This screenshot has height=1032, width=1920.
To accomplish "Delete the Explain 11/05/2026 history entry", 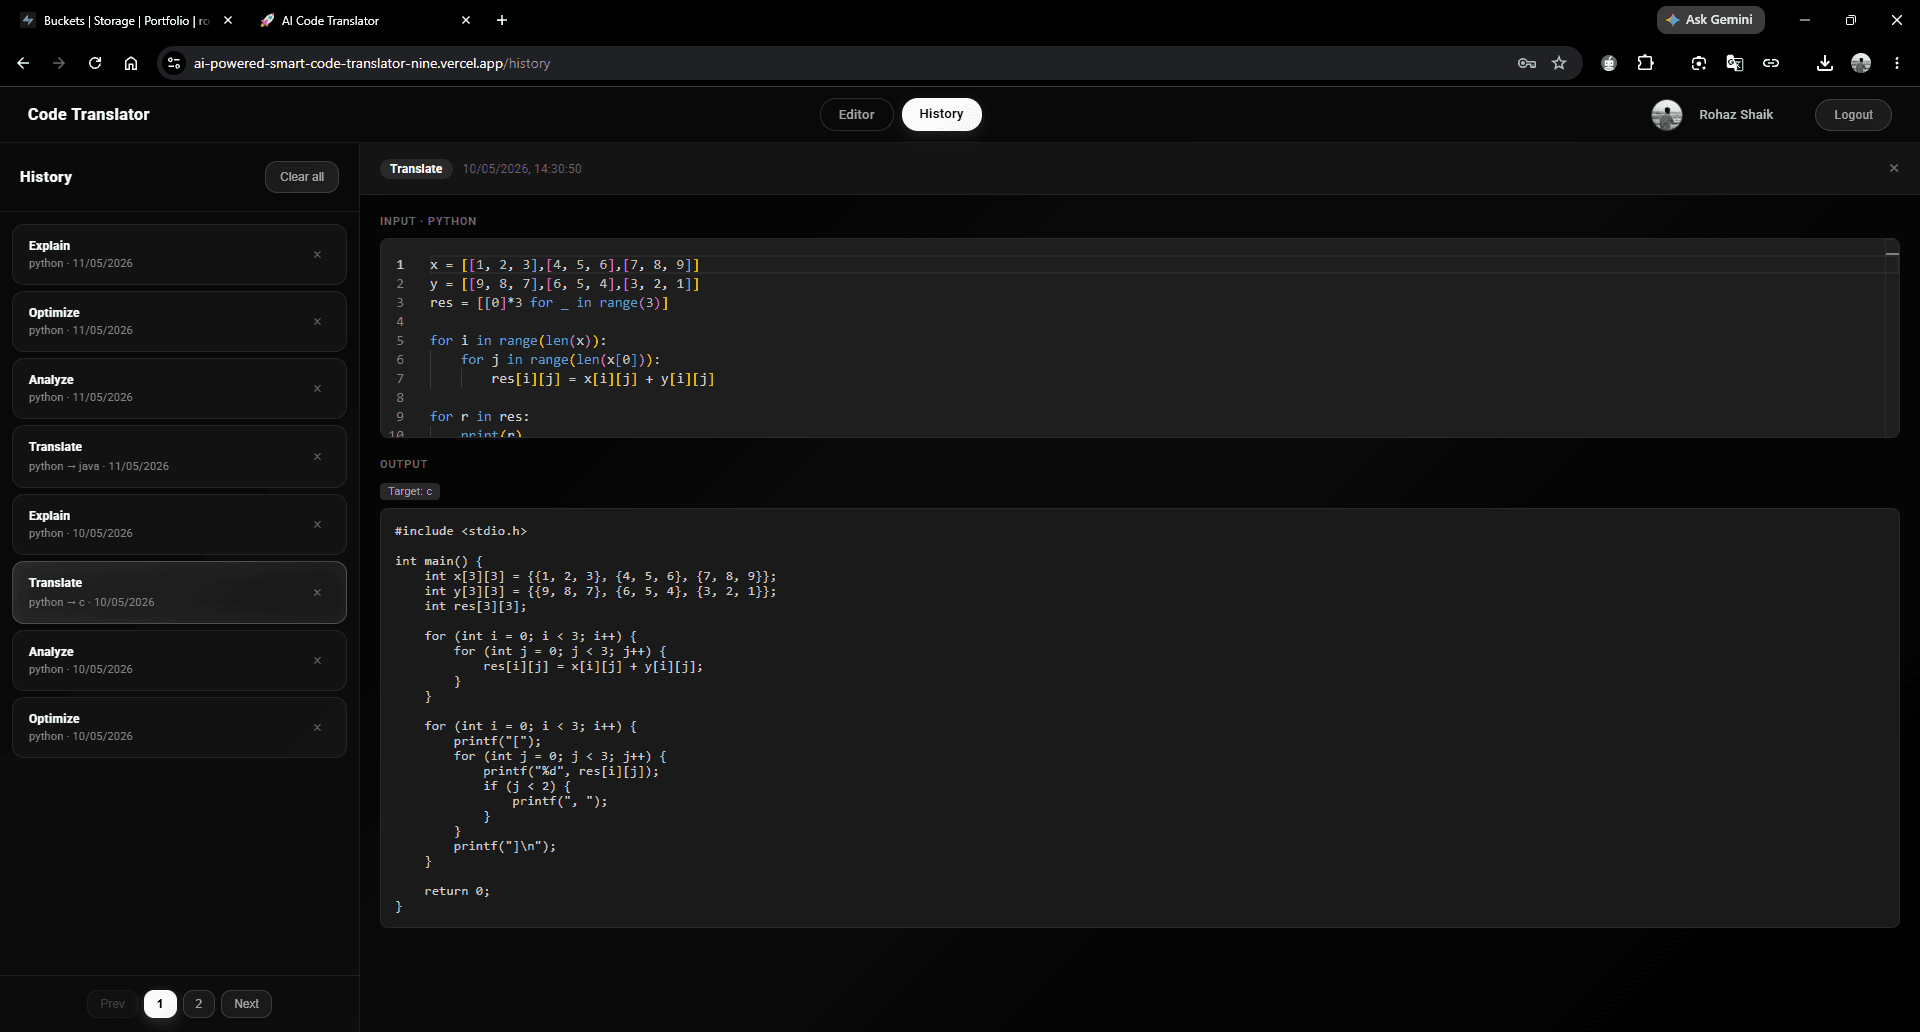I will pos(317,254).
